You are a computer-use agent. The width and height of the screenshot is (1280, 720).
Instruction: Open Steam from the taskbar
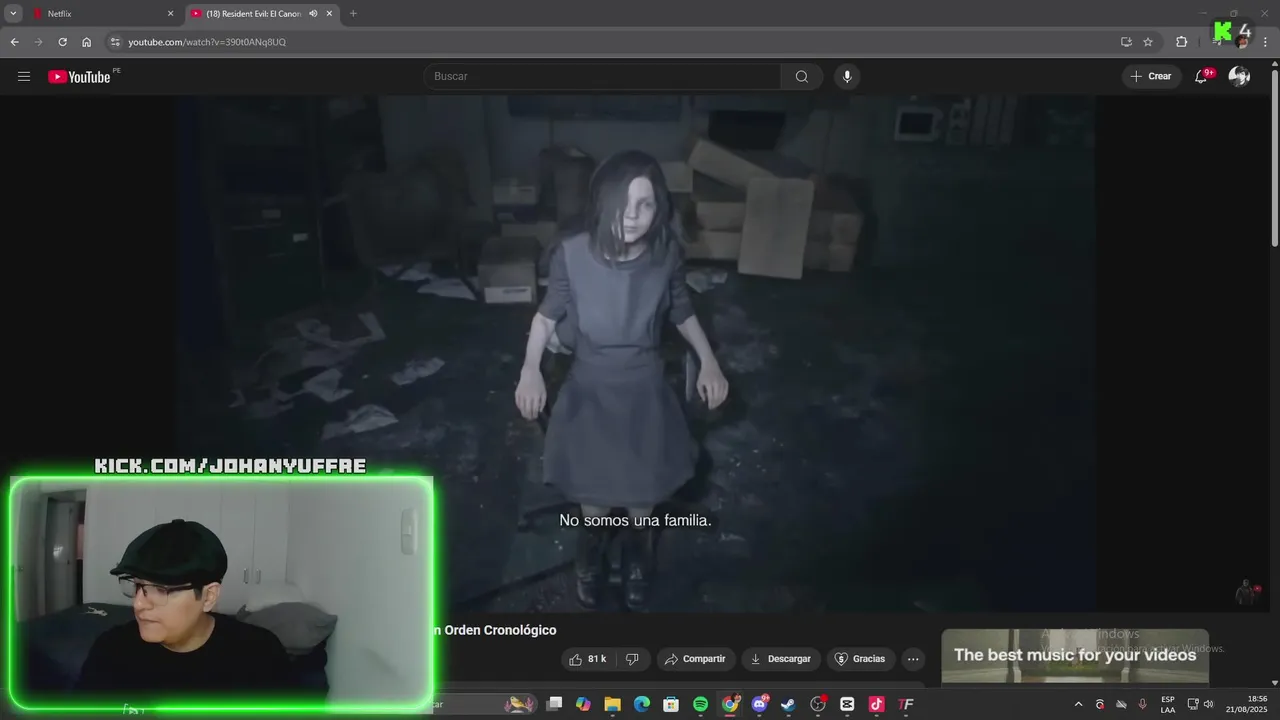pyautogui.click(x=788, y=704)
